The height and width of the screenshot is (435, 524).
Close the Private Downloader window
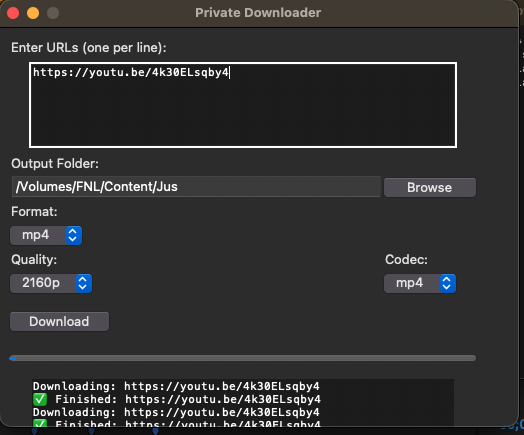(13, 13)
